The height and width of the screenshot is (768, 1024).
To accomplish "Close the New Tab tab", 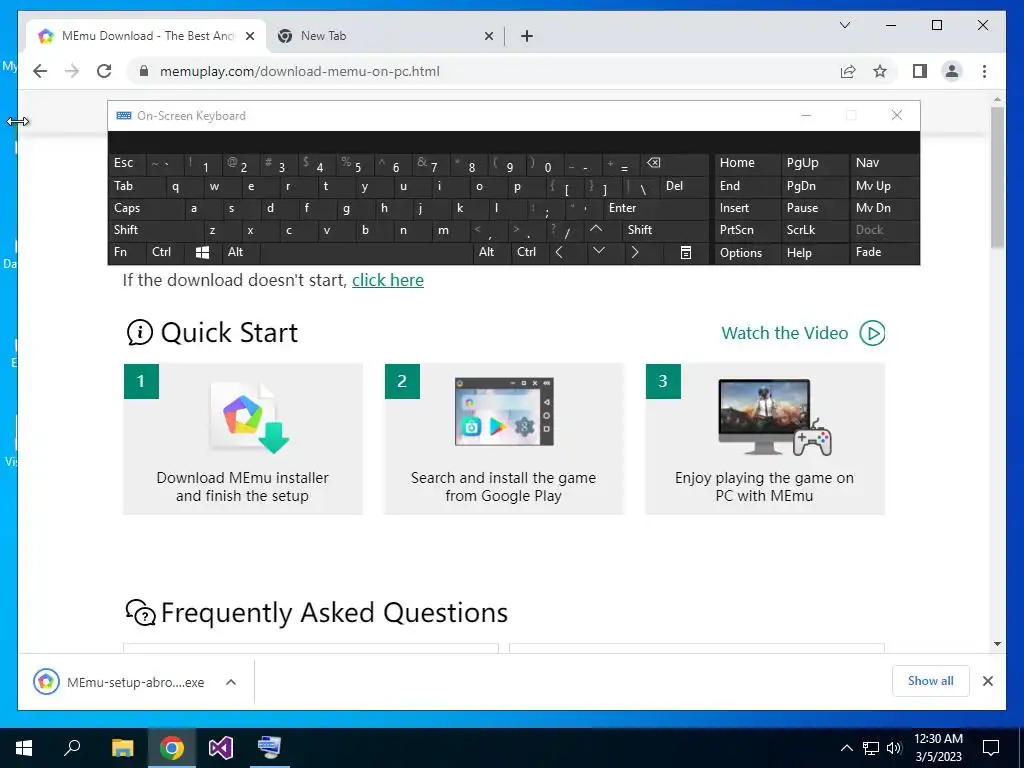I will 488,36.
